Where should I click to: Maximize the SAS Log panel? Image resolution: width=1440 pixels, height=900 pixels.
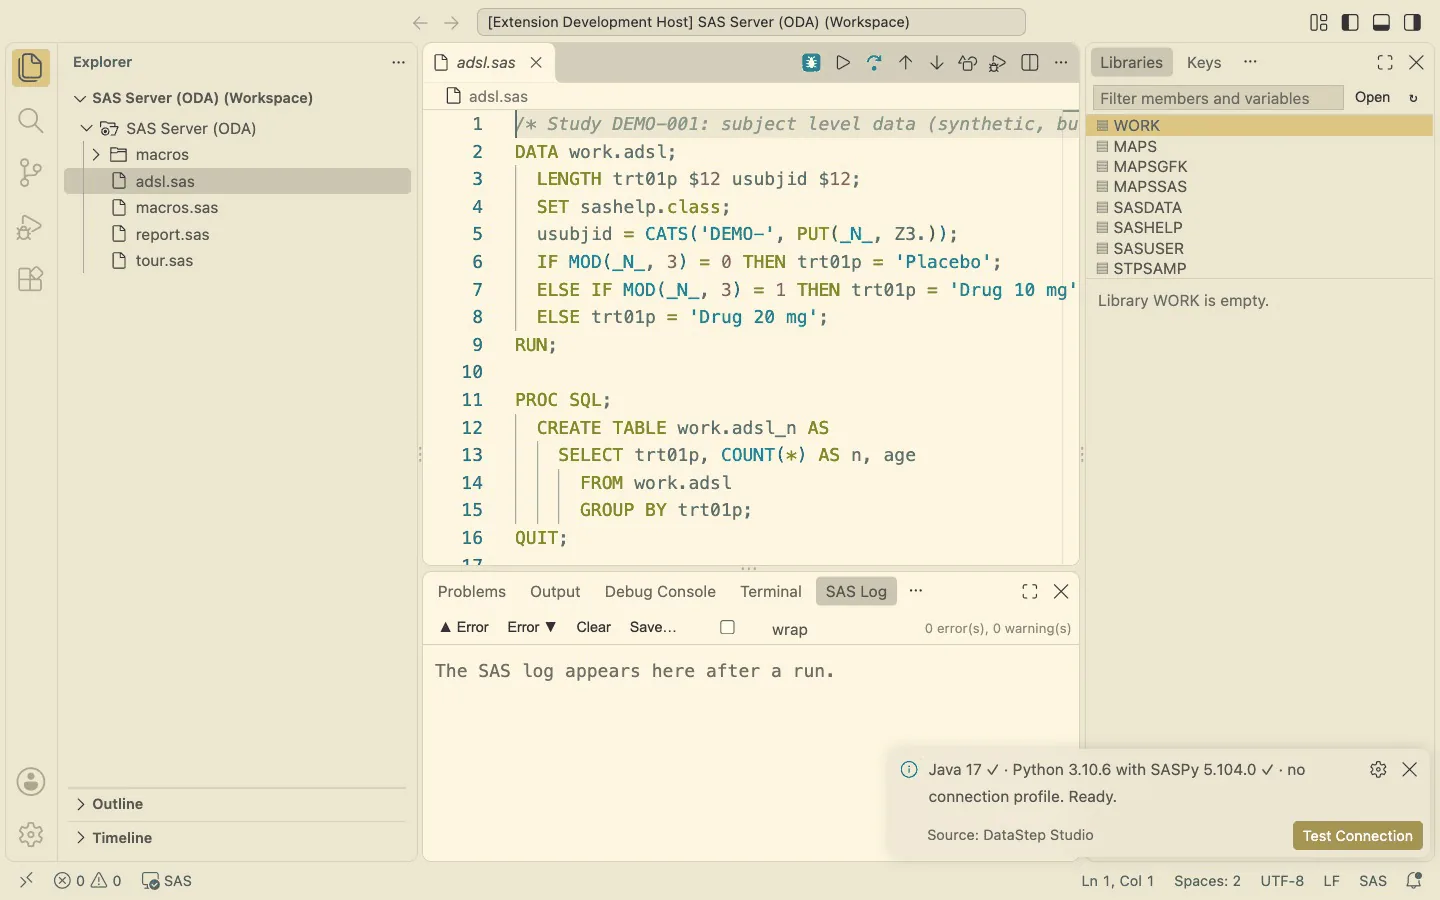[1030, 592]
